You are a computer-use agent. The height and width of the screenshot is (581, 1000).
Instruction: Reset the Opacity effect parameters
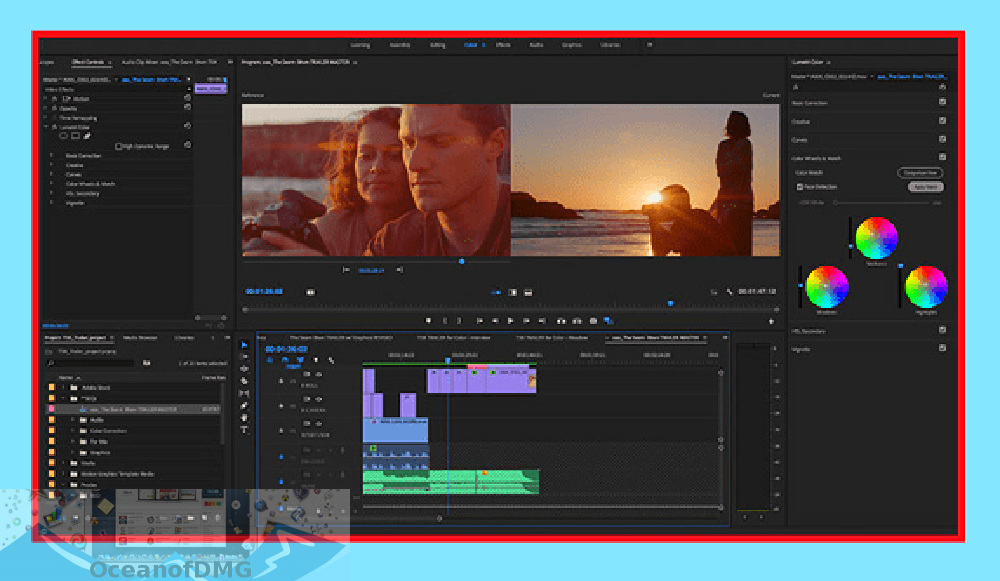[x=187, y=108]
